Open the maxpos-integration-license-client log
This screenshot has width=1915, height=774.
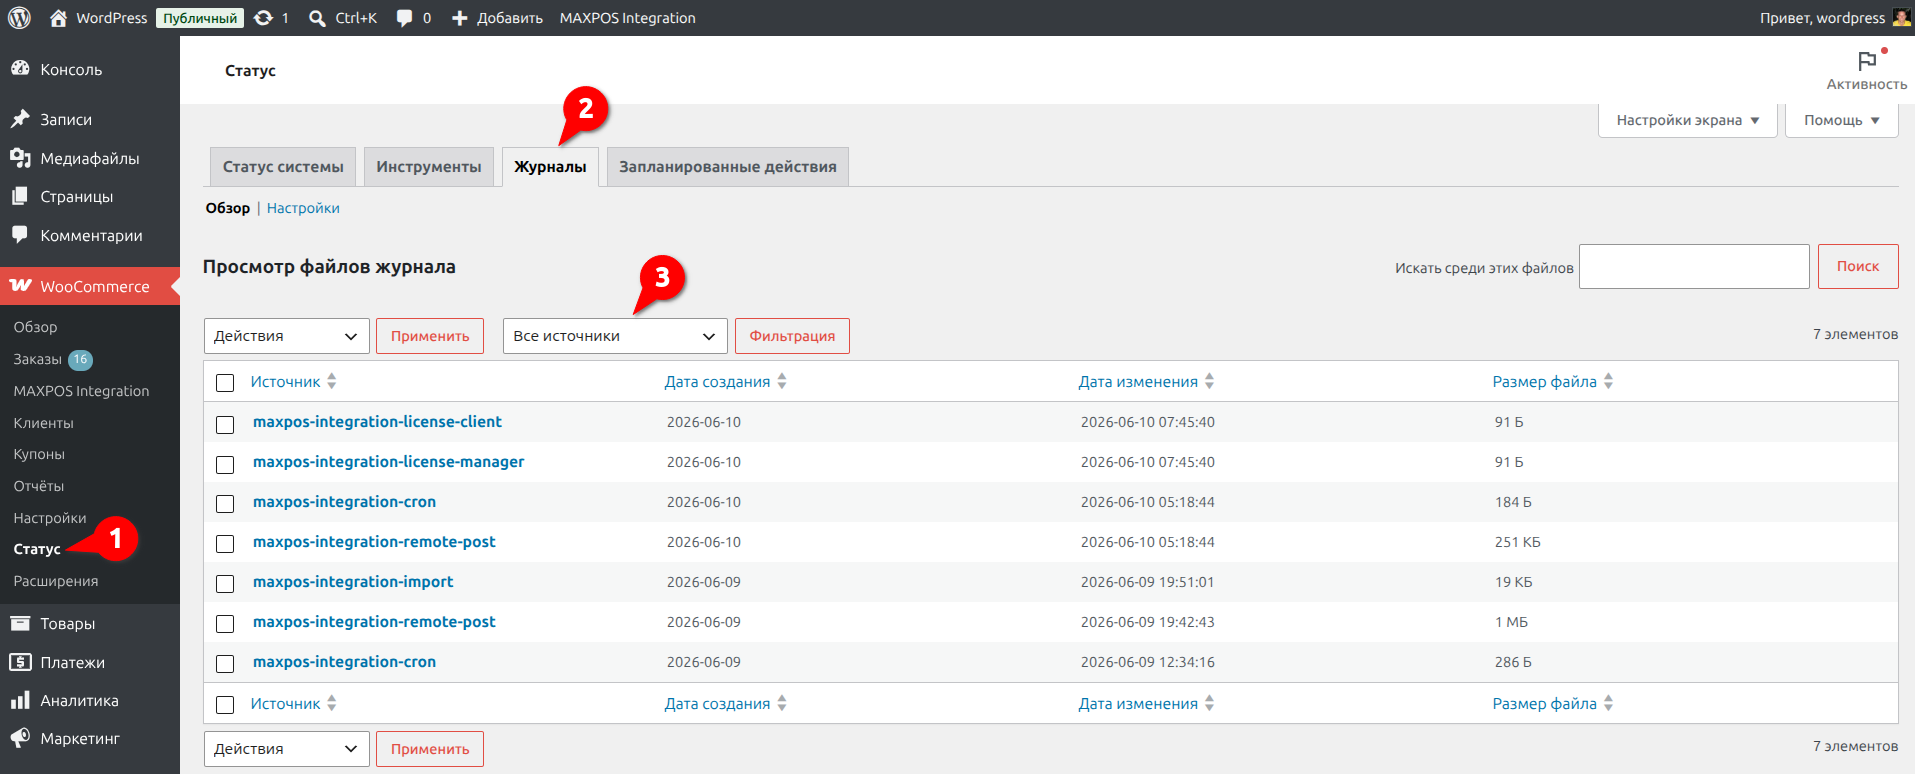point(377,422)
